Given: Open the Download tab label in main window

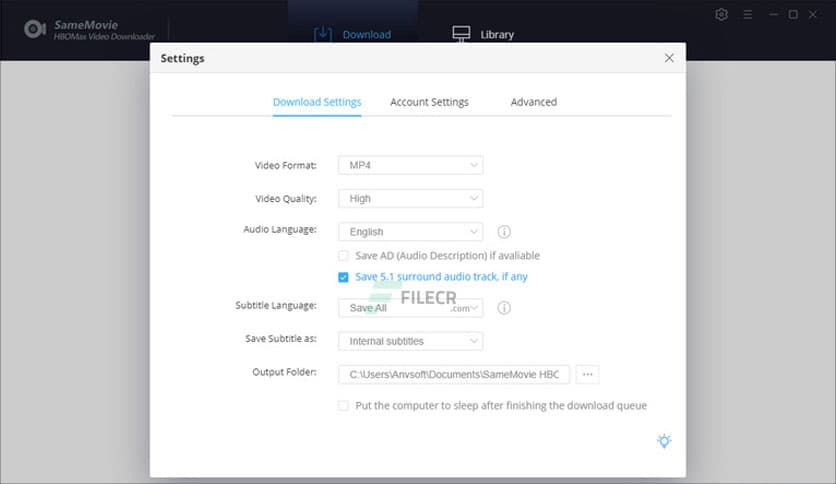Looking at the screenshot, I should pyautogui.click(x=366, y=35).
